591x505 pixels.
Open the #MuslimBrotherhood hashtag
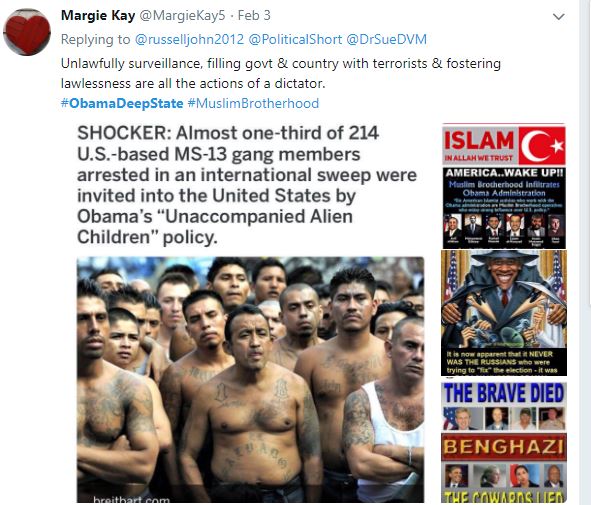[x=253, y=103]
